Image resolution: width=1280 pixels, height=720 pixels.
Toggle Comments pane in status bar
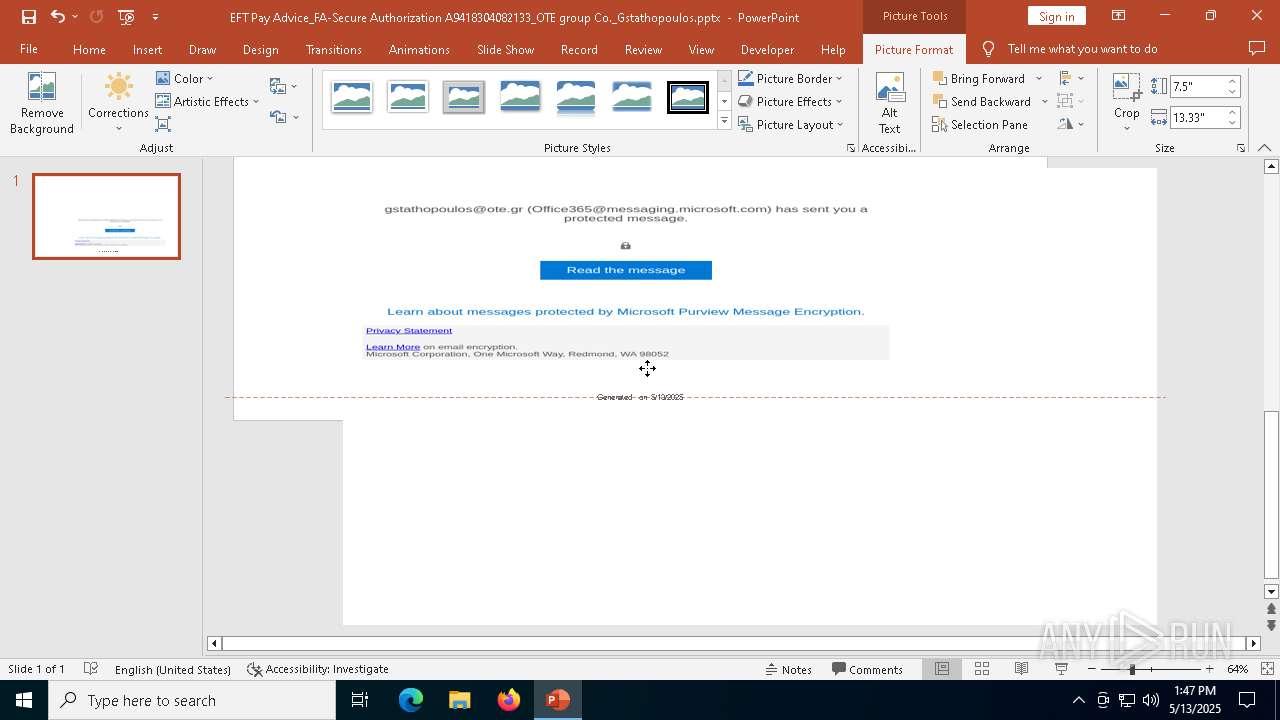pos(867,669)
